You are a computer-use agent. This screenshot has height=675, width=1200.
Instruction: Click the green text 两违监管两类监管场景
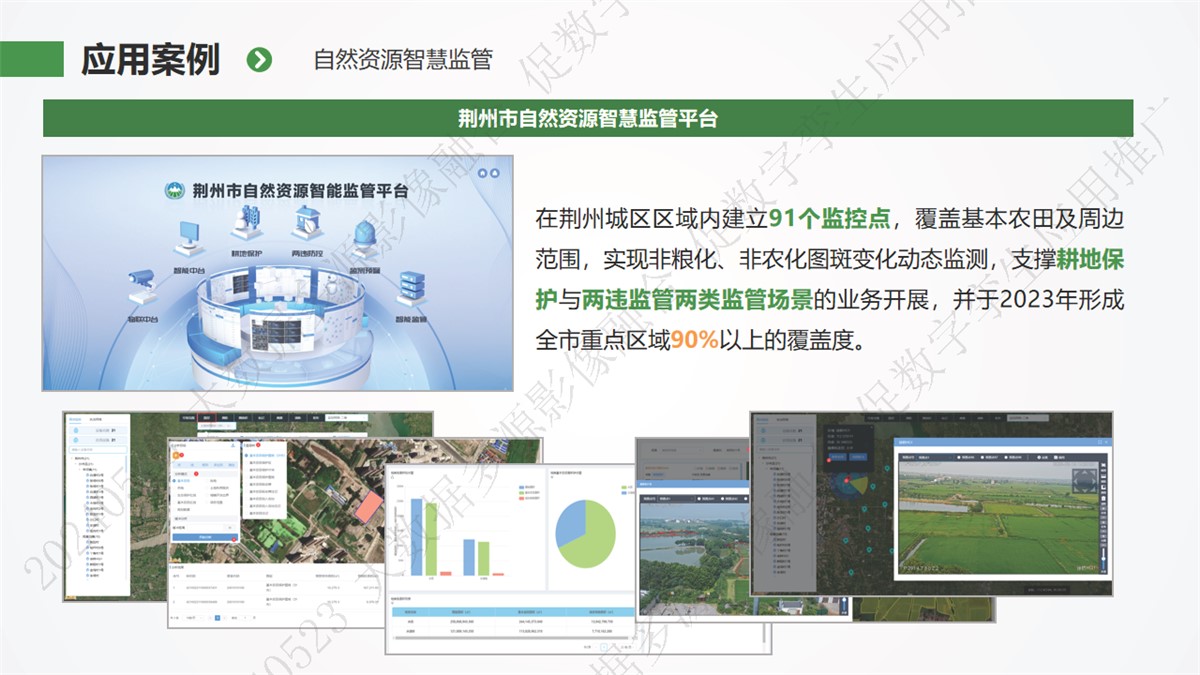(x=700, y=299)
